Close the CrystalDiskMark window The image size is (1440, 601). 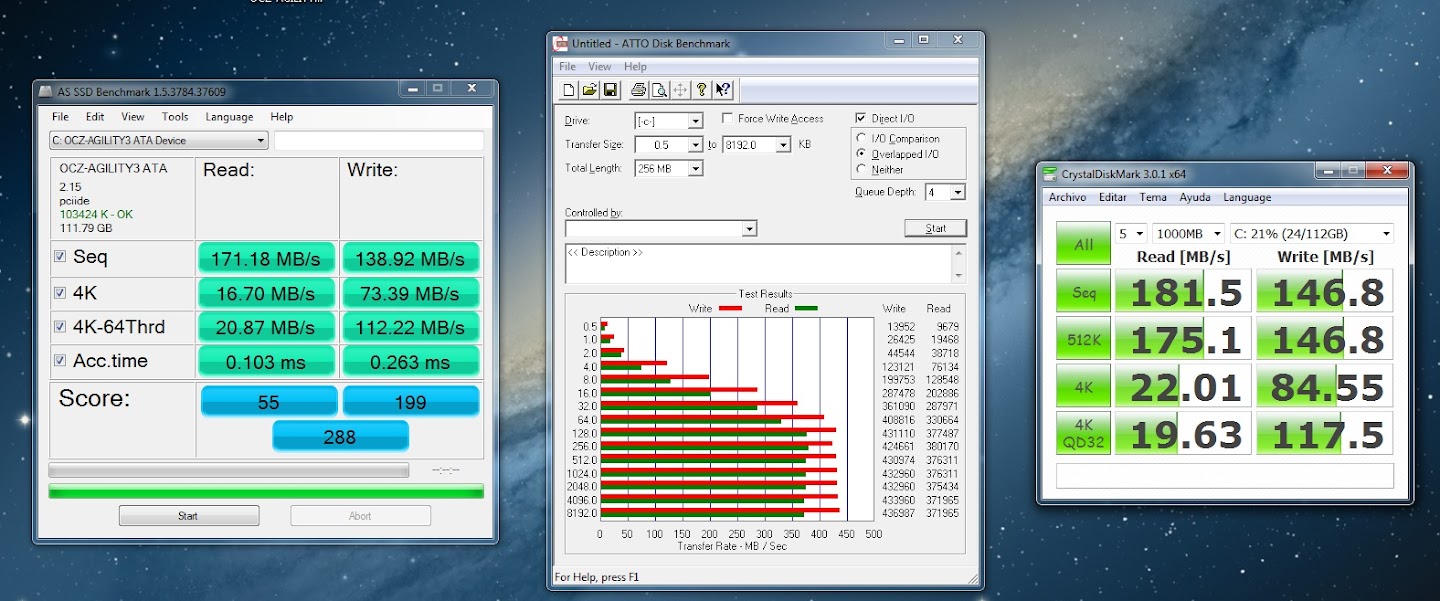click(1387, 170)
